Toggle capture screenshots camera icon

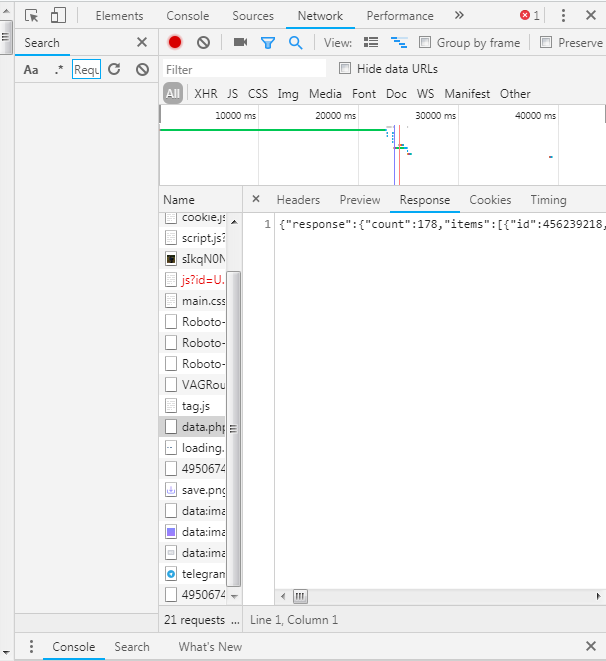[x=240, y=42]
